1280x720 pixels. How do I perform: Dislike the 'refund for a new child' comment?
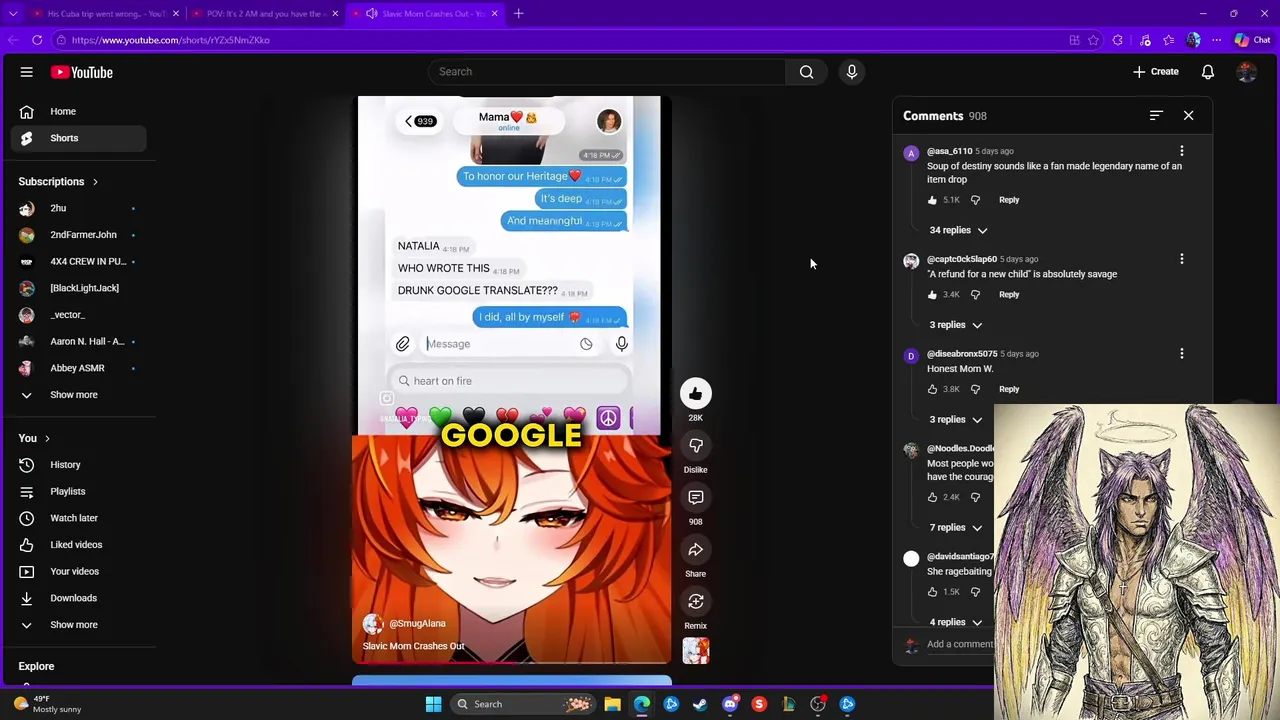click(976, 295)
